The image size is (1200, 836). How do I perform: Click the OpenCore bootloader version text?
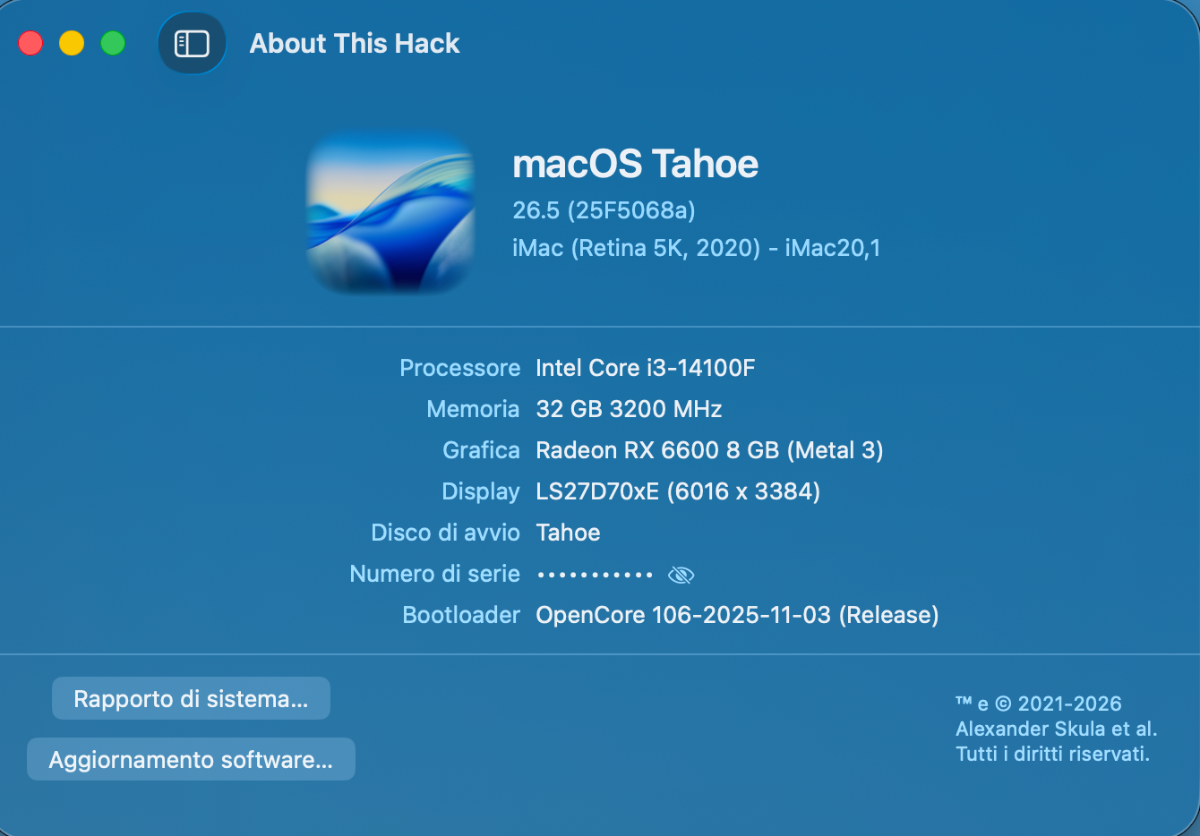[737, 615]
